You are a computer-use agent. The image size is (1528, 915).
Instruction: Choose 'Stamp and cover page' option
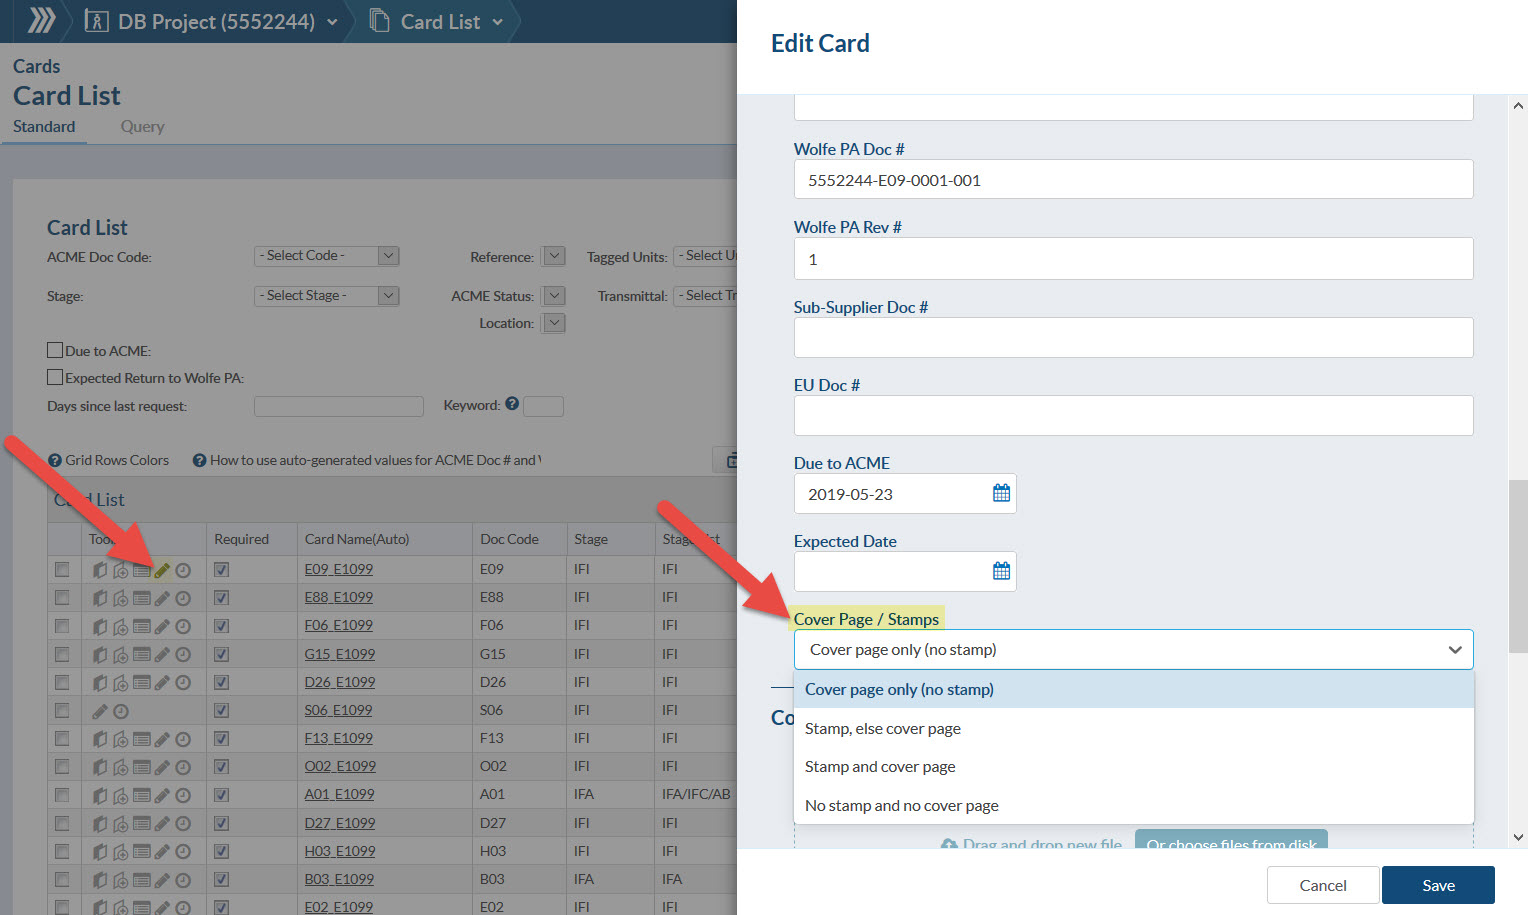pos(1133,767)
